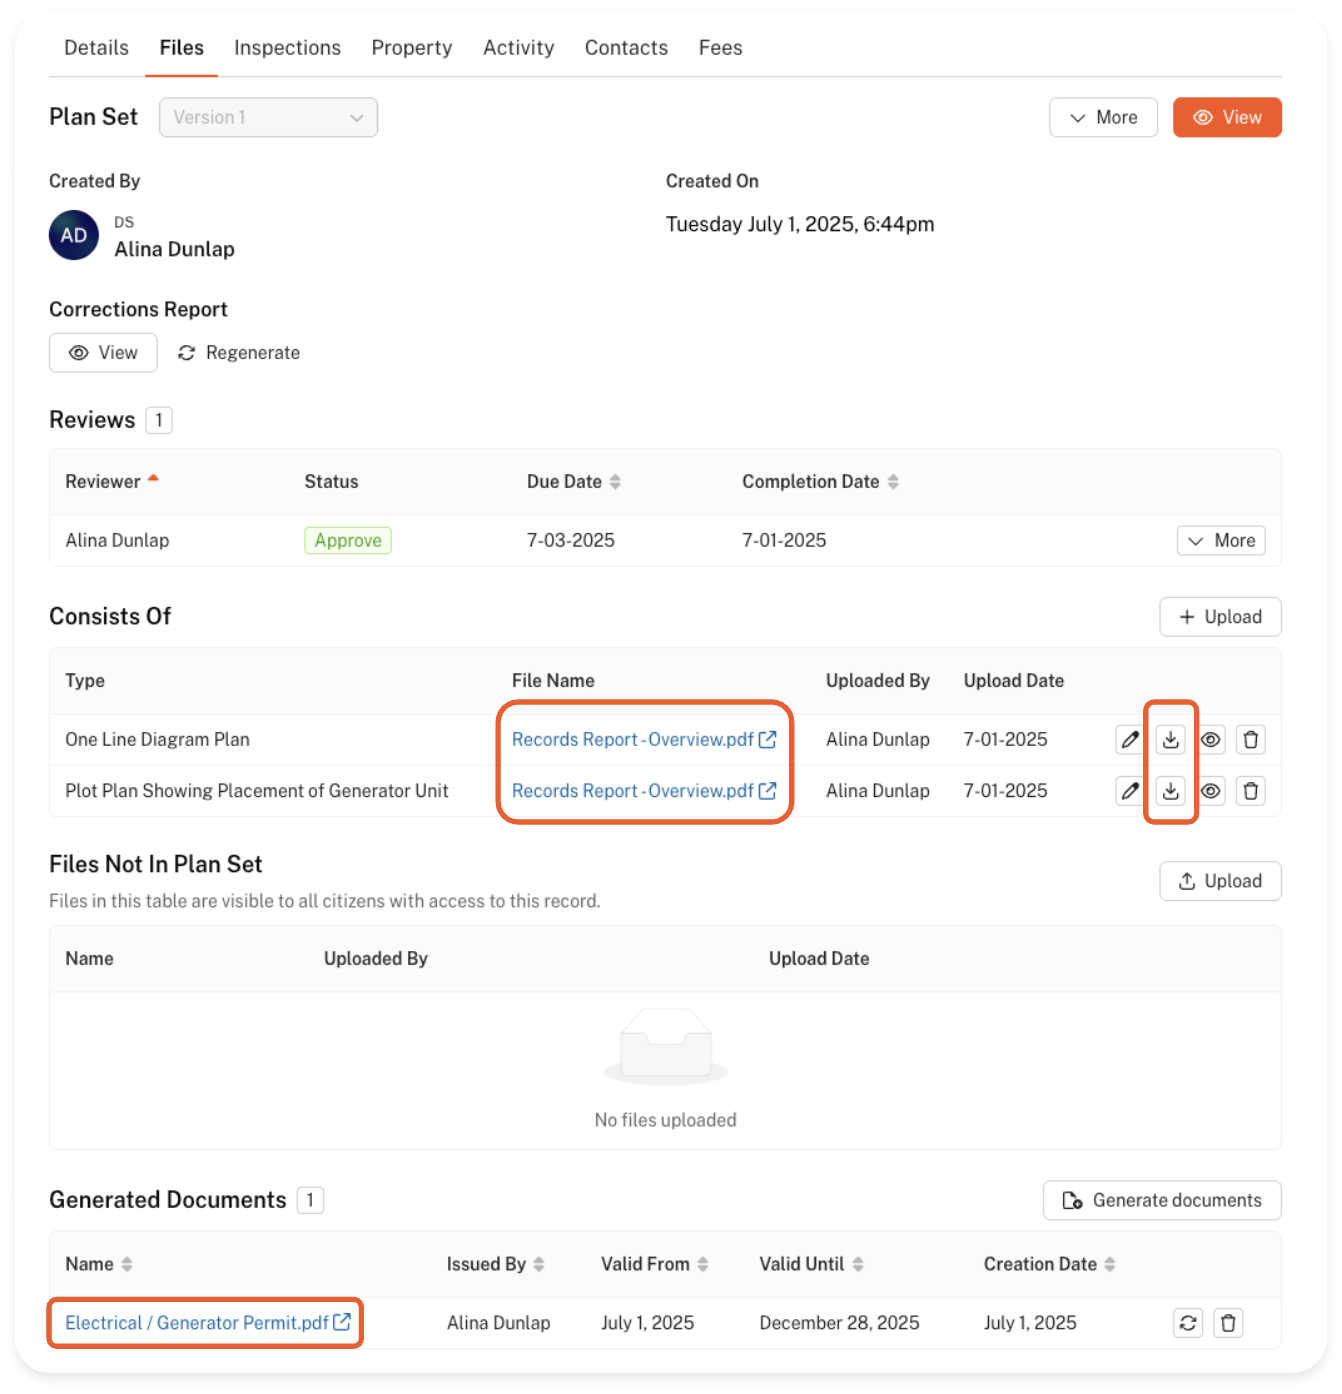The width and height of the screenshot is (1342, 1394).
Task: Download the One Line Diagram Plan file
Action: pos(1170,740)
